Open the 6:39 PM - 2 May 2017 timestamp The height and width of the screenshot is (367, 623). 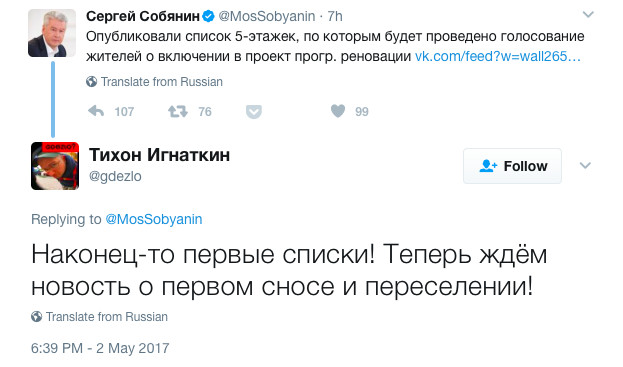point(100,348)
